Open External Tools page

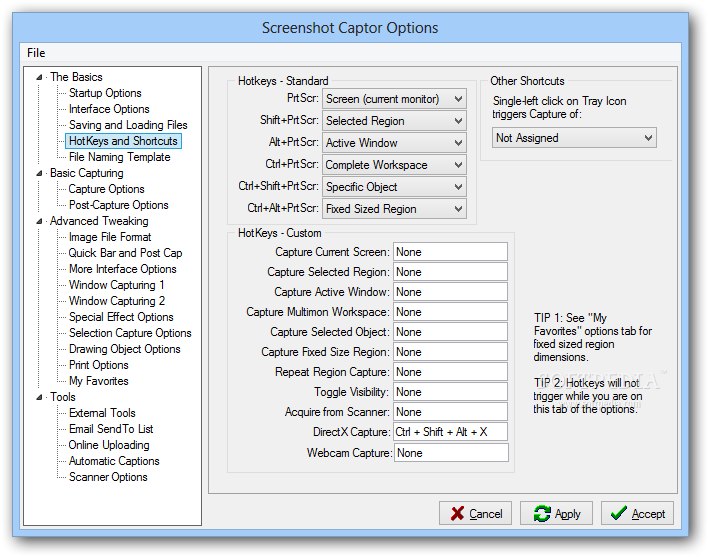pyautogui.click(x=102, y=413)
